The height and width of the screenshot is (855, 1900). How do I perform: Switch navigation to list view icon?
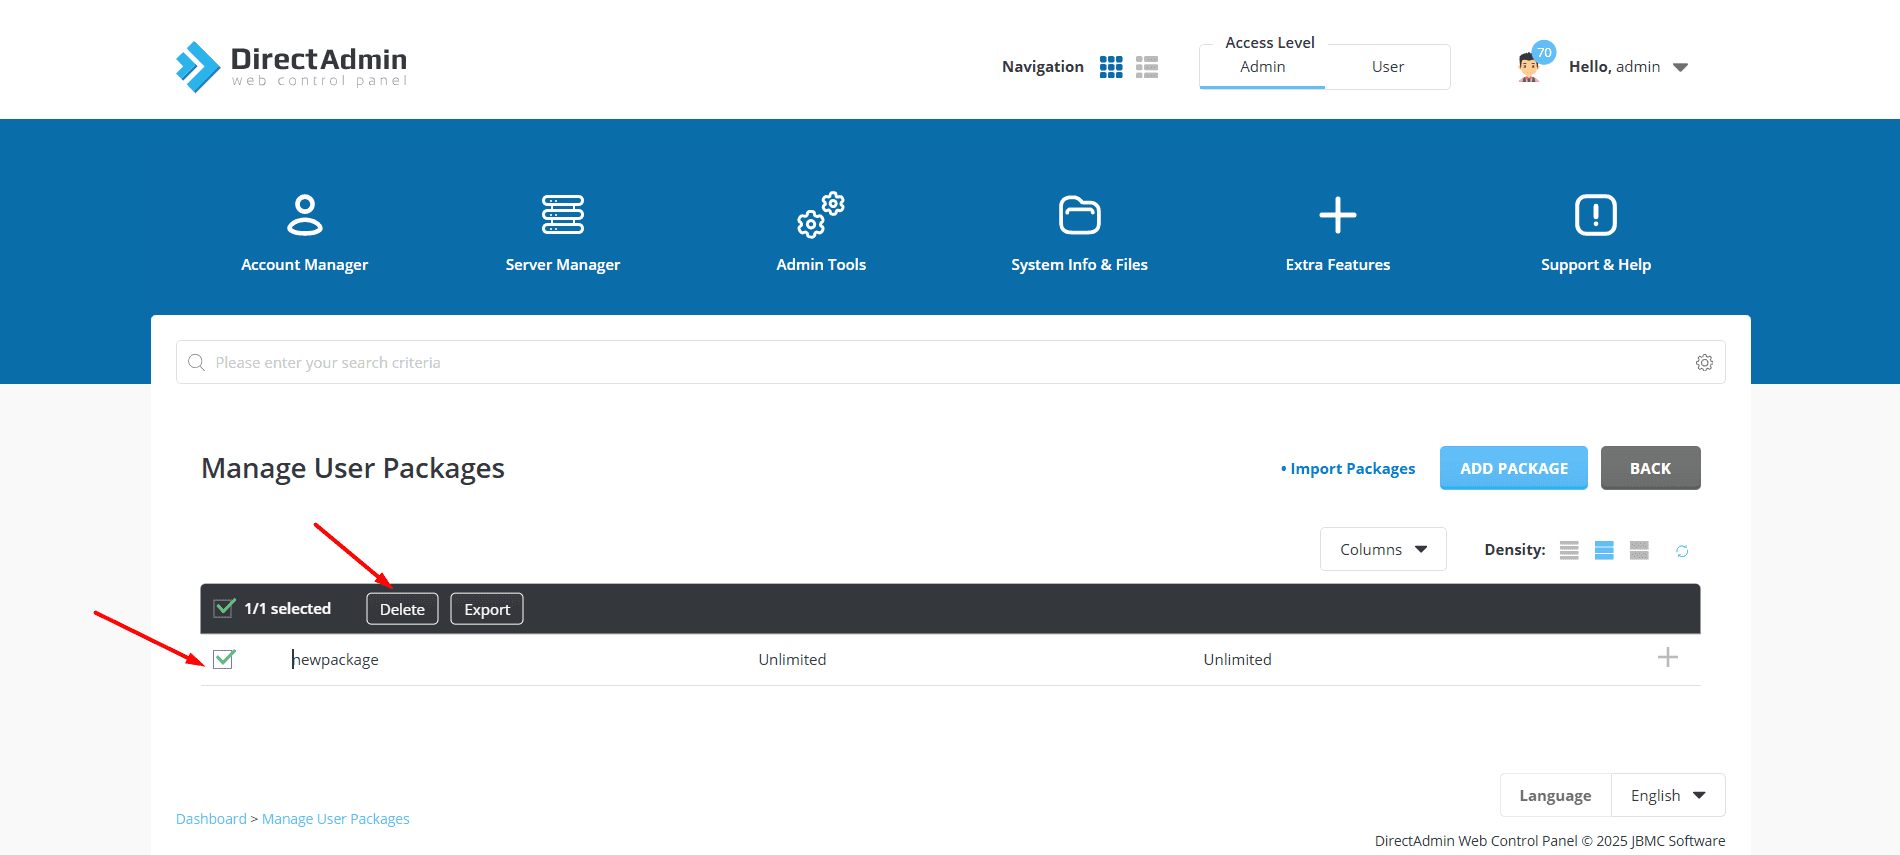coord(1147,67)
